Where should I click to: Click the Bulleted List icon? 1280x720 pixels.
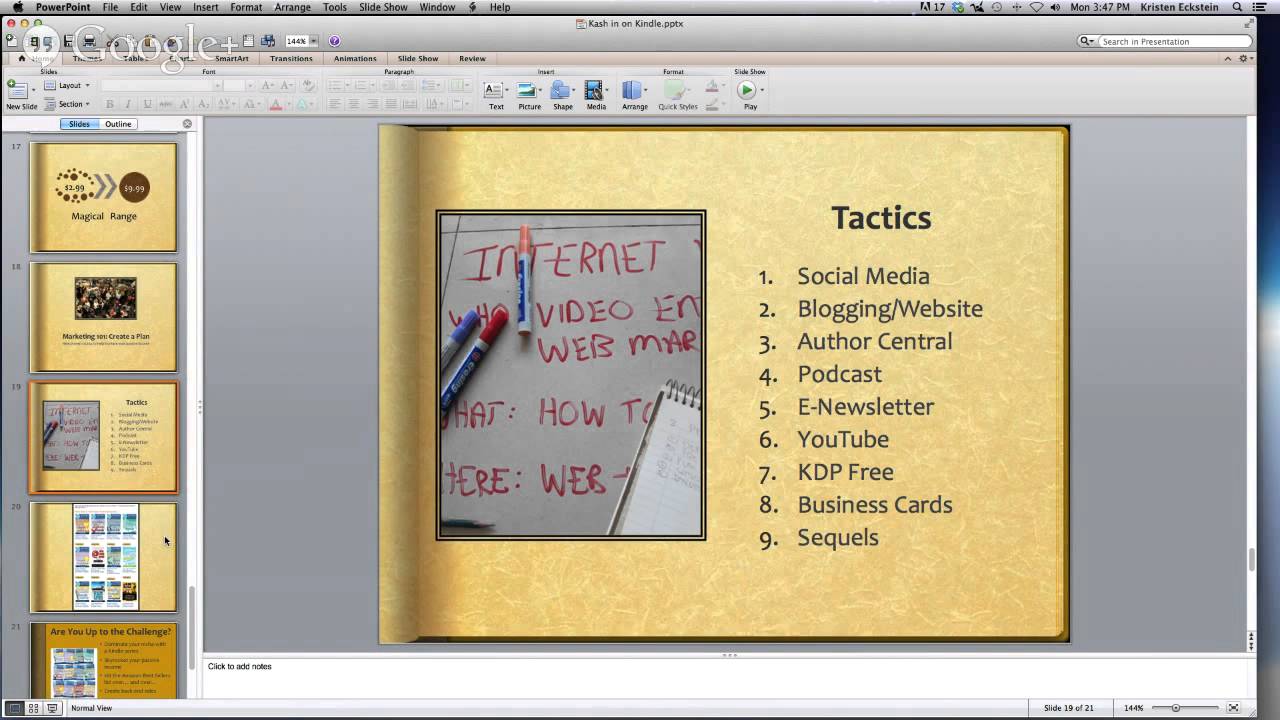(337, 85)
